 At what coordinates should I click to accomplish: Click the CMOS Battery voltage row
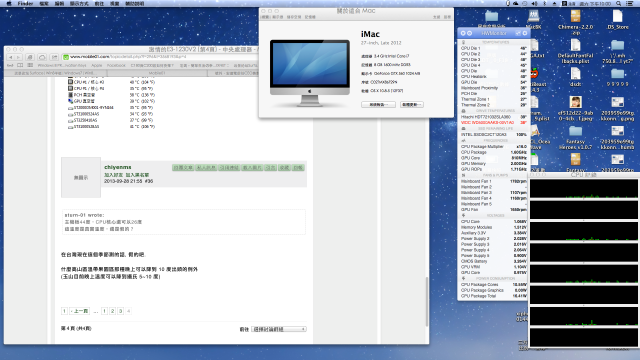pyautogui.click(x=493, y=261)
